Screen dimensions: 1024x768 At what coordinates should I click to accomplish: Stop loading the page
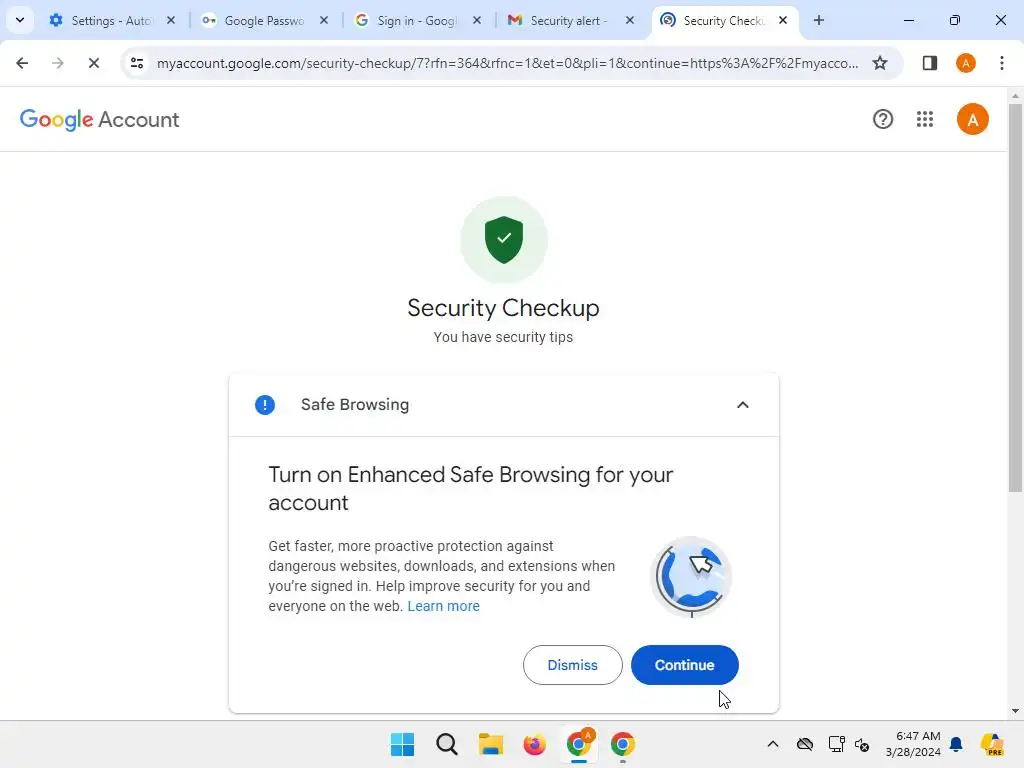[x=93, y=63]
